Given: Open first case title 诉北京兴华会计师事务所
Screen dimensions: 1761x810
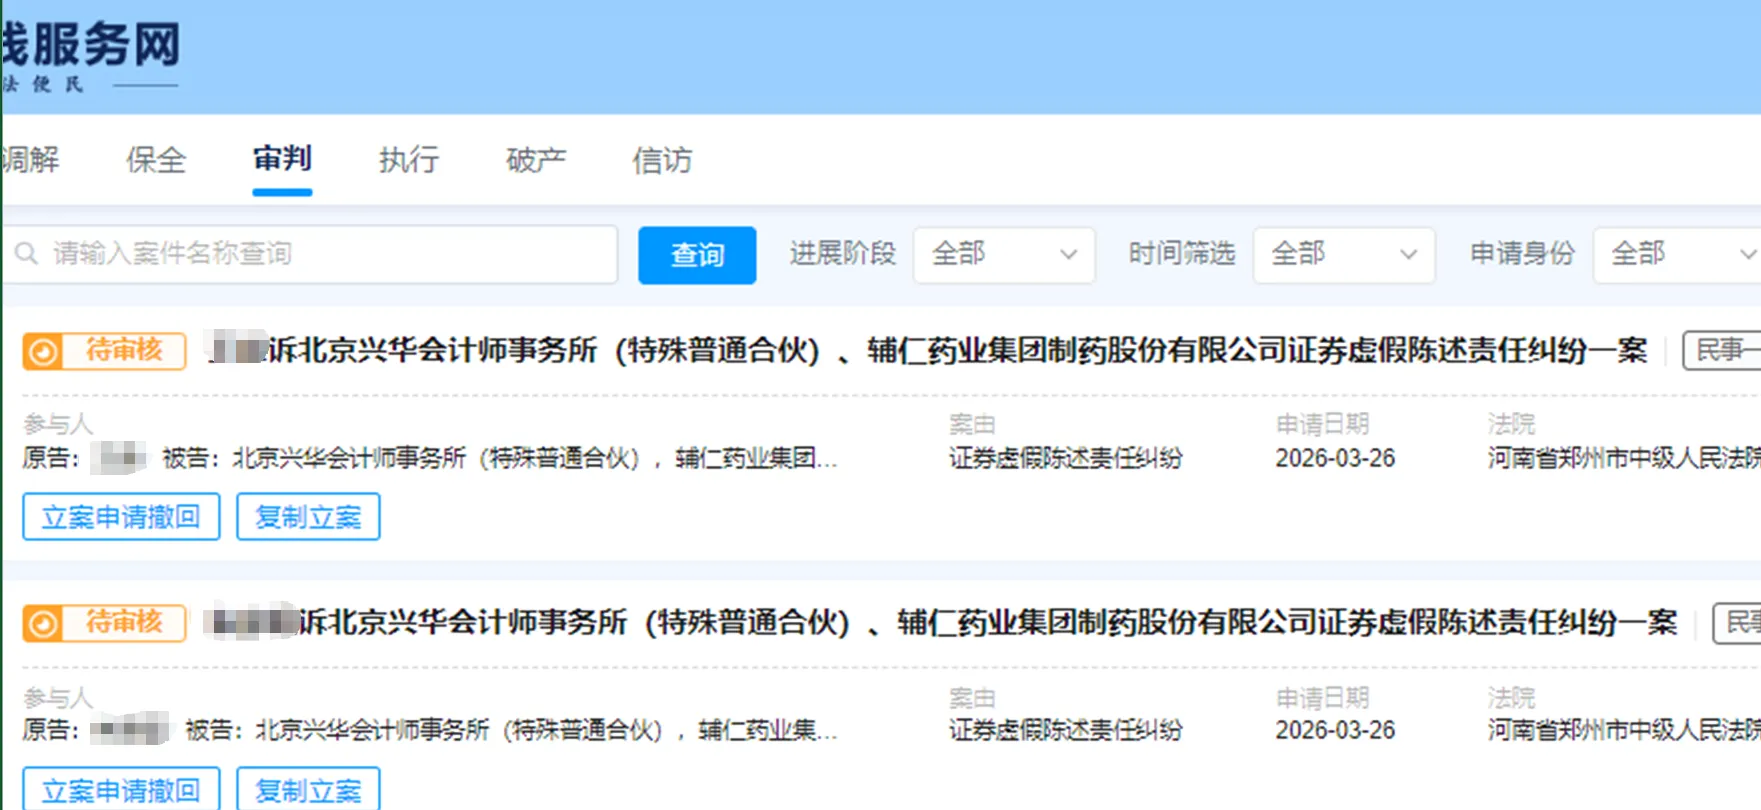Looking at the screenshot, I should 928,350.
